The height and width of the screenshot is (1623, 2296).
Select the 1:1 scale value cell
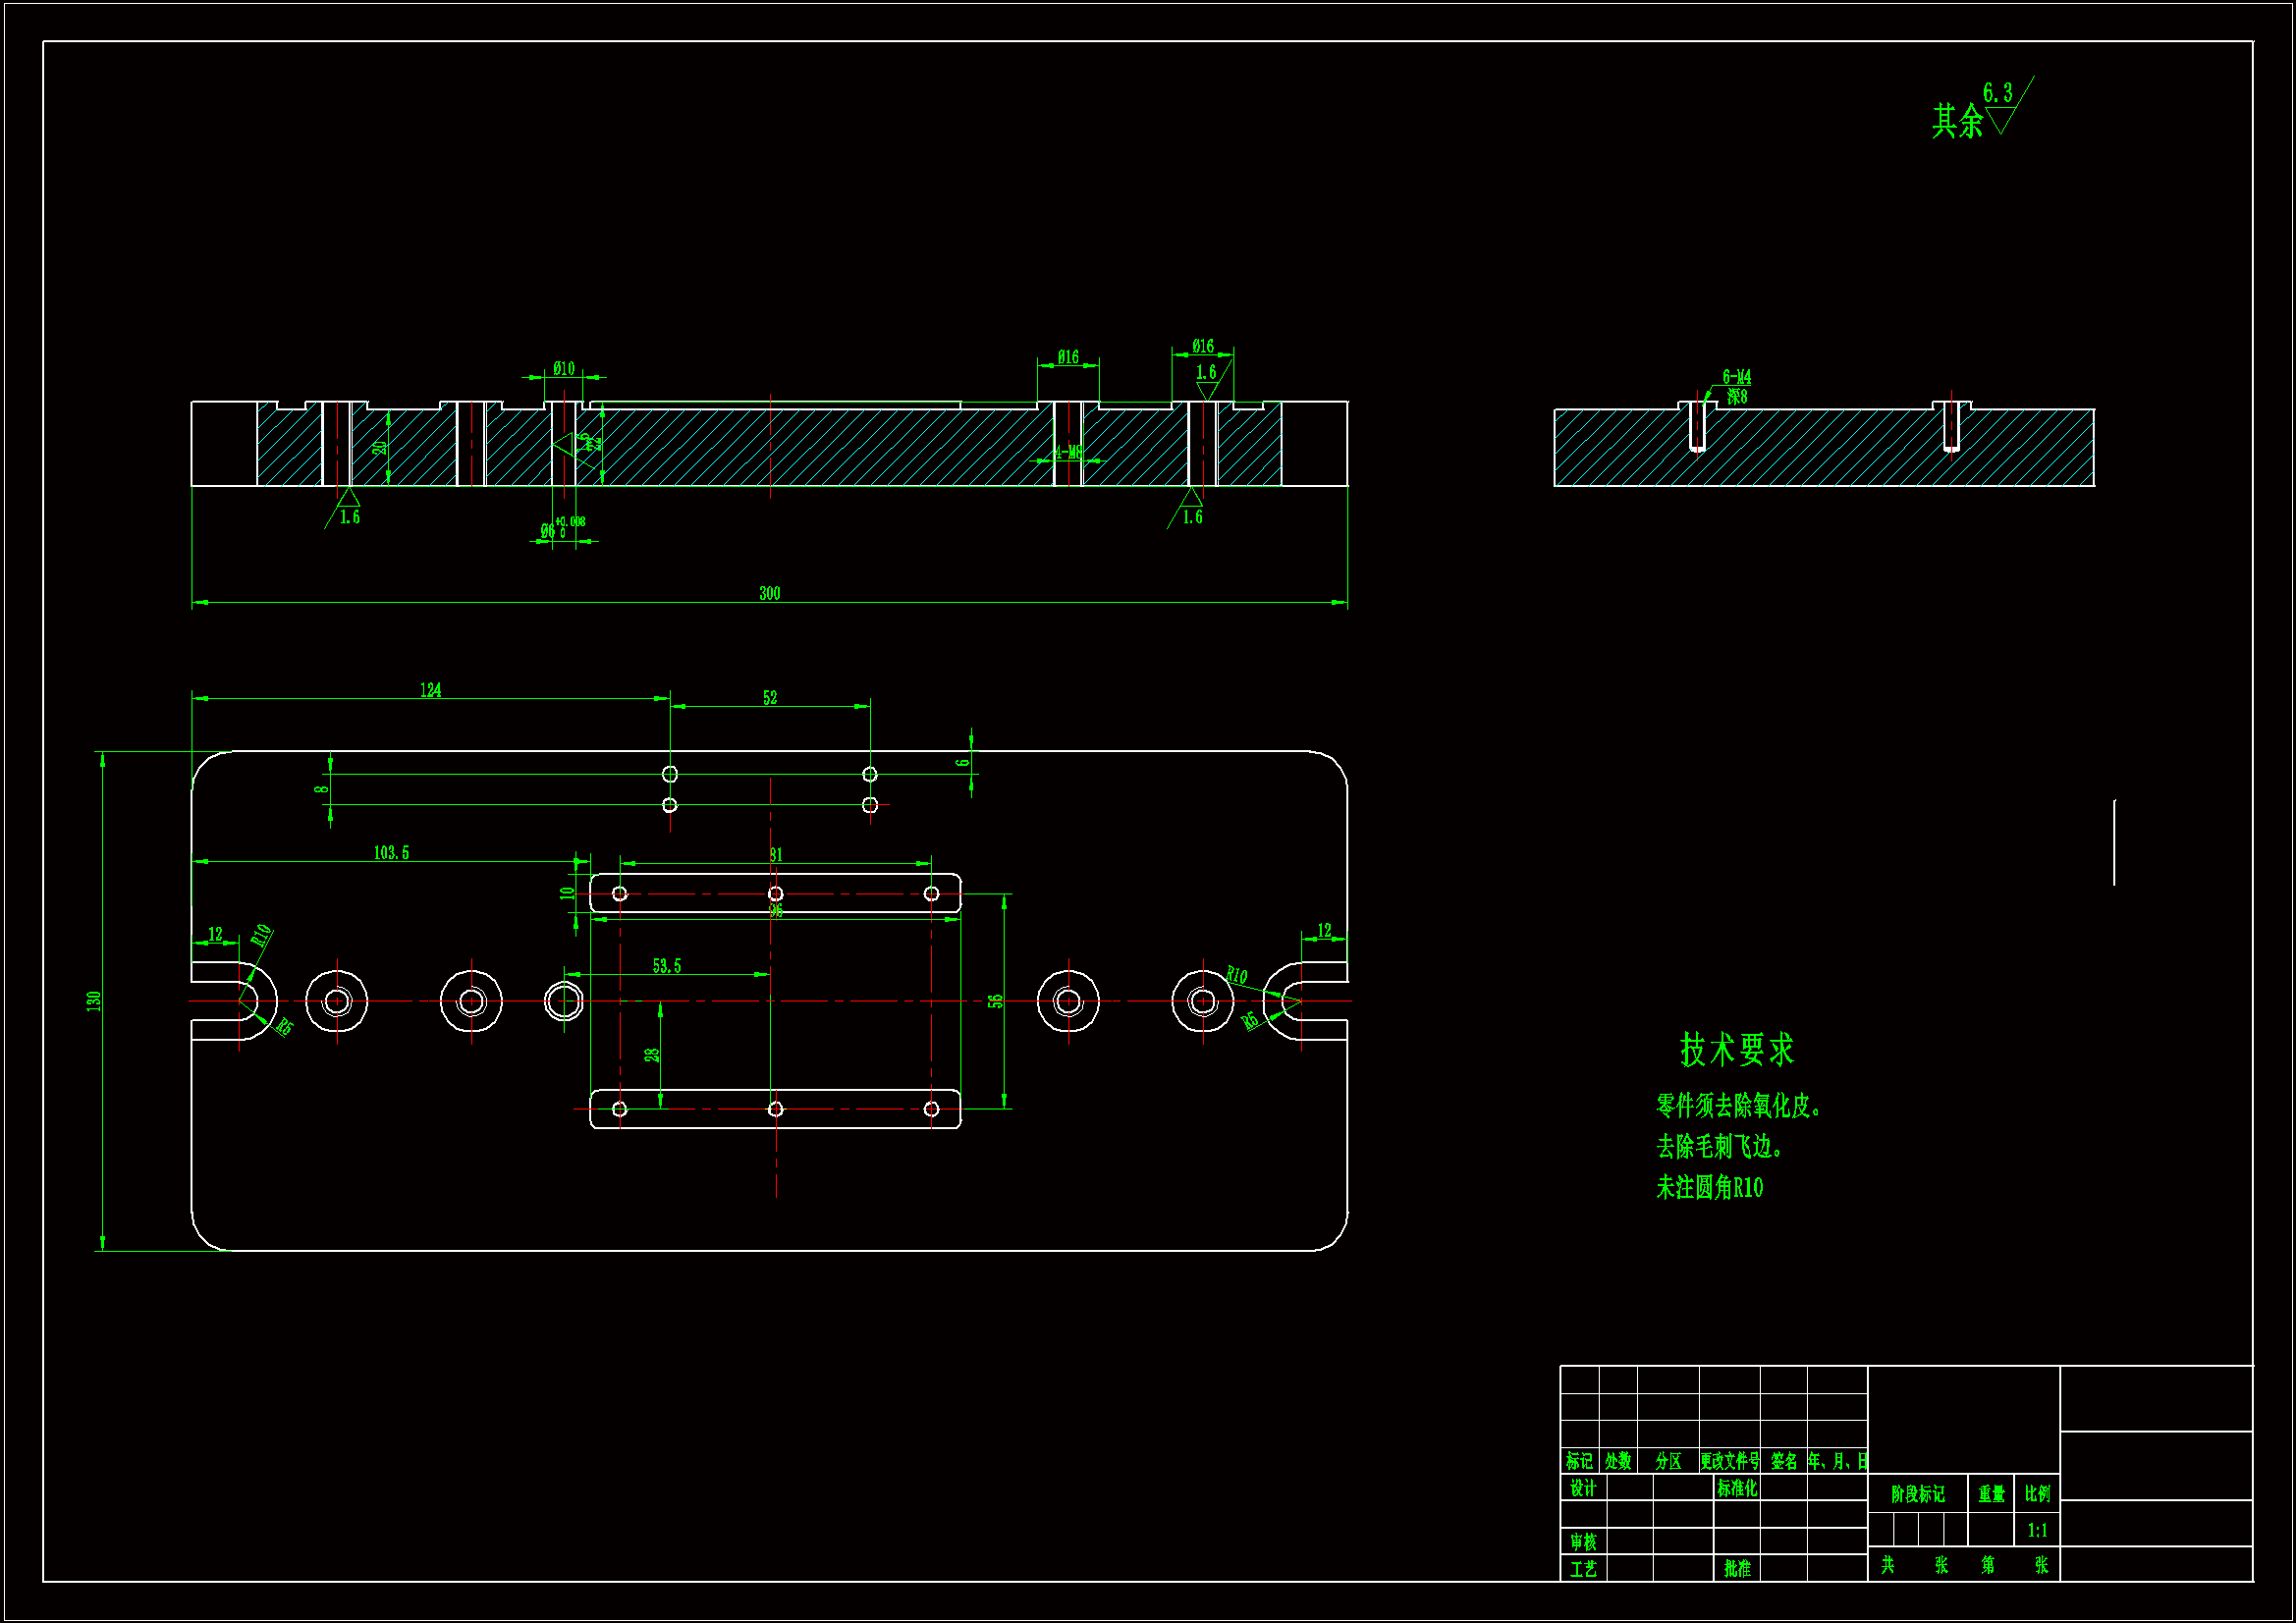[2037, 1530]
